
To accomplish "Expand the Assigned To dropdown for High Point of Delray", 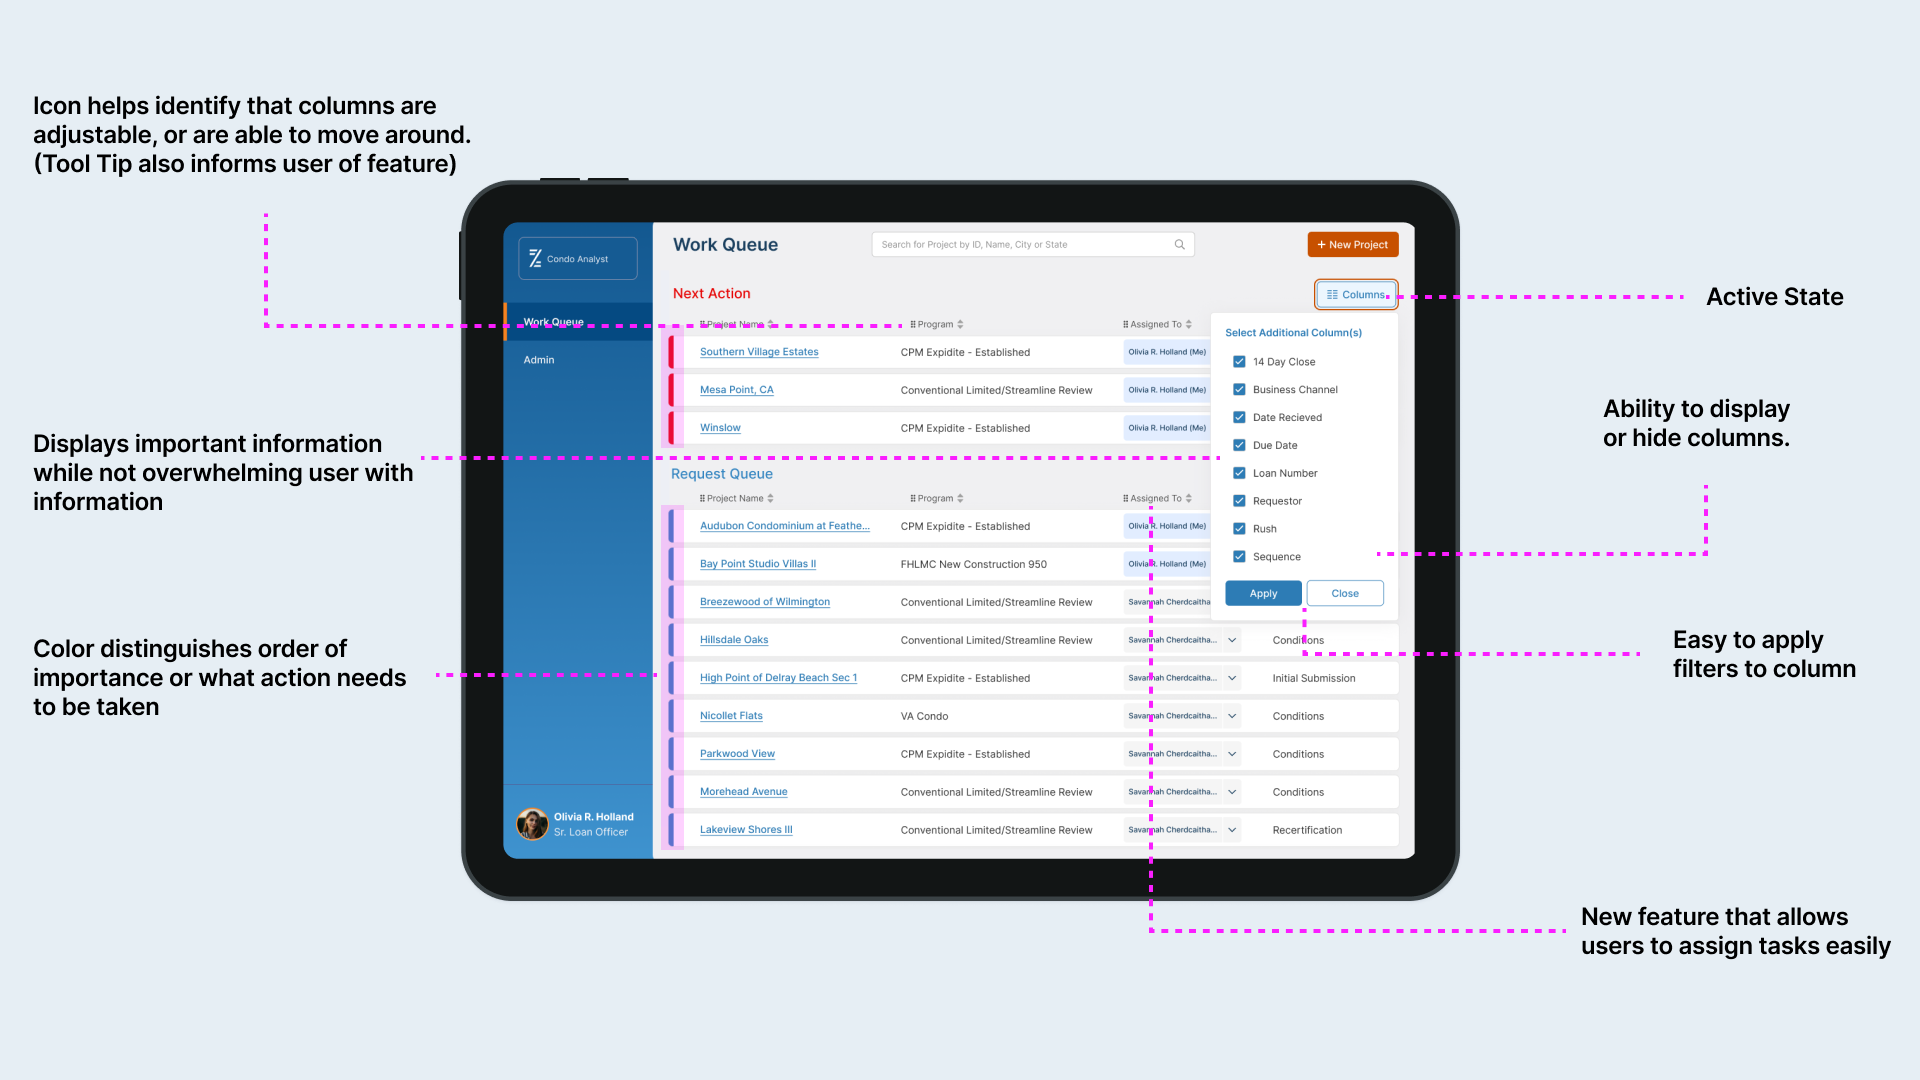I will [1232, 678].
